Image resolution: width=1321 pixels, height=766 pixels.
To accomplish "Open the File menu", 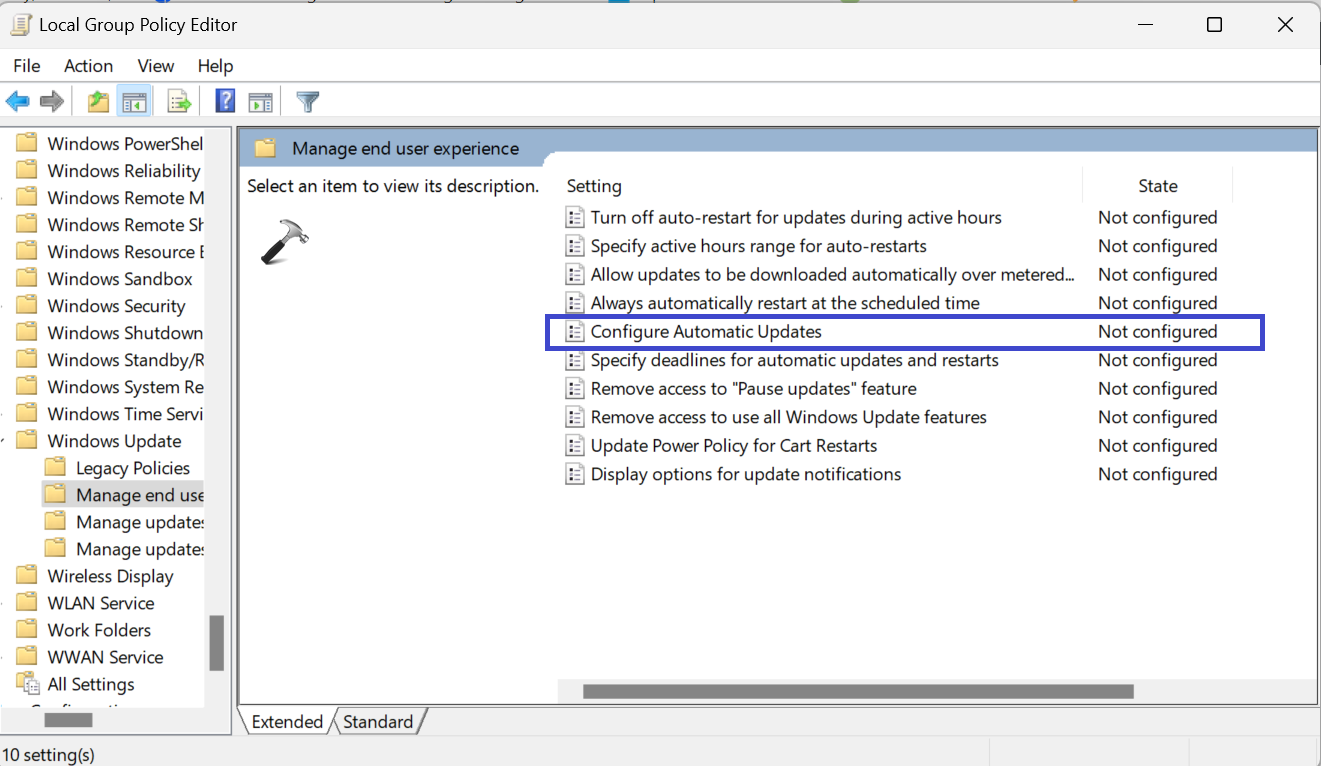I will pyautogui.click(x=27, y=66).
